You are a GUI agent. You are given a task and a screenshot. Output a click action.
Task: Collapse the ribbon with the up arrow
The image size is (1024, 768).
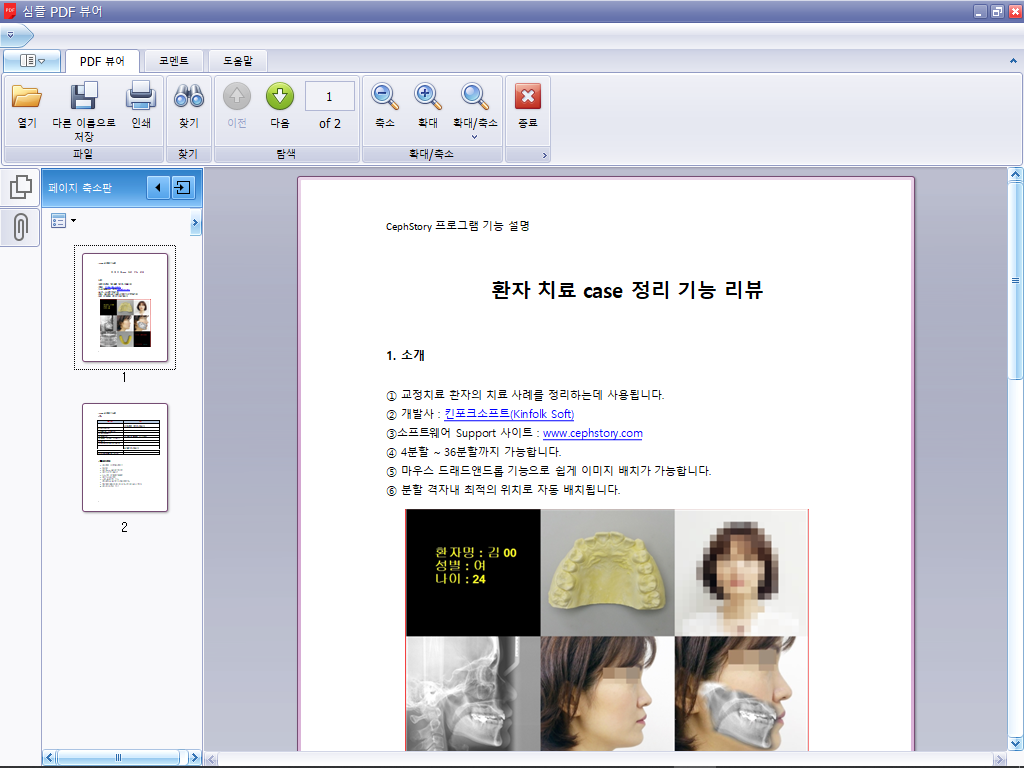(x=1013, y=61)
